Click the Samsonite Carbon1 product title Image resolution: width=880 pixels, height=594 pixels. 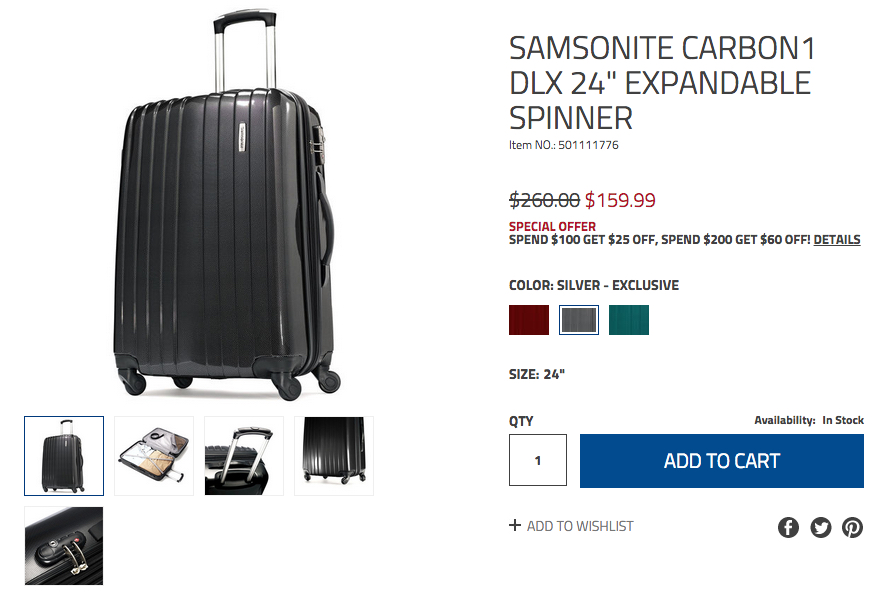[662, 83]
